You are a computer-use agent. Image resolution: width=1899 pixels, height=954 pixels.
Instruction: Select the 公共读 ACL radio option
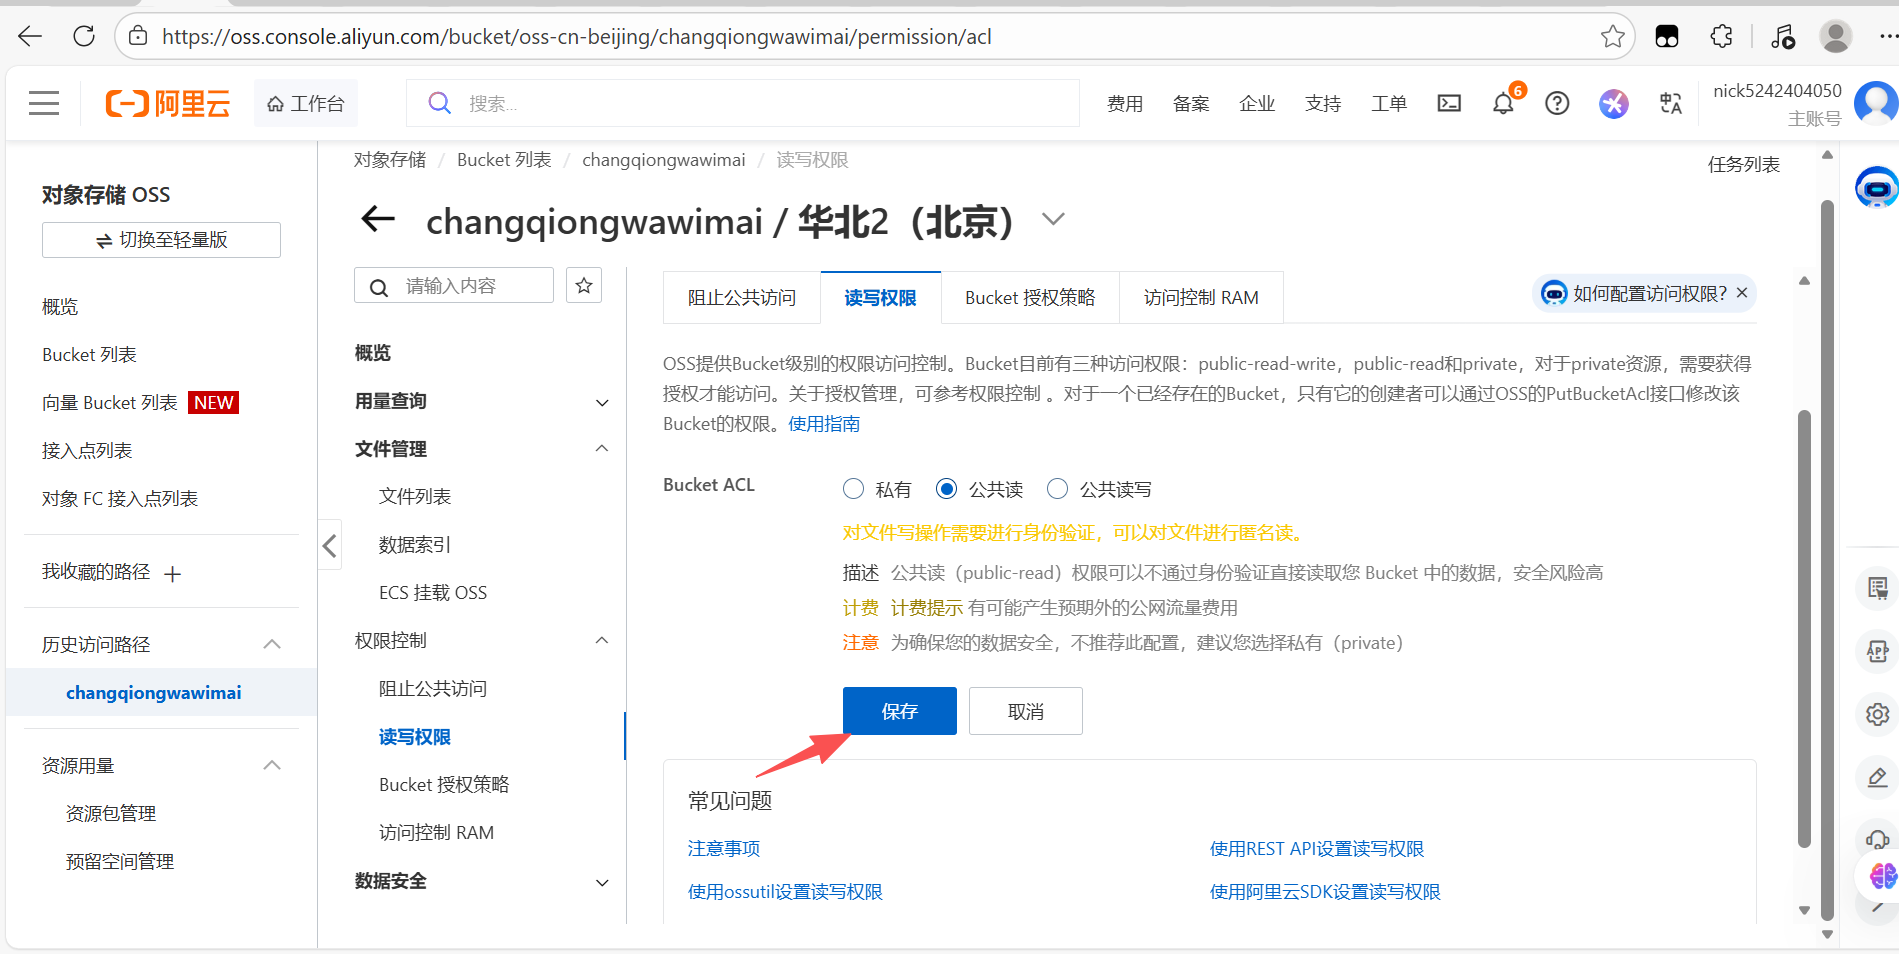tap(946, 489)
